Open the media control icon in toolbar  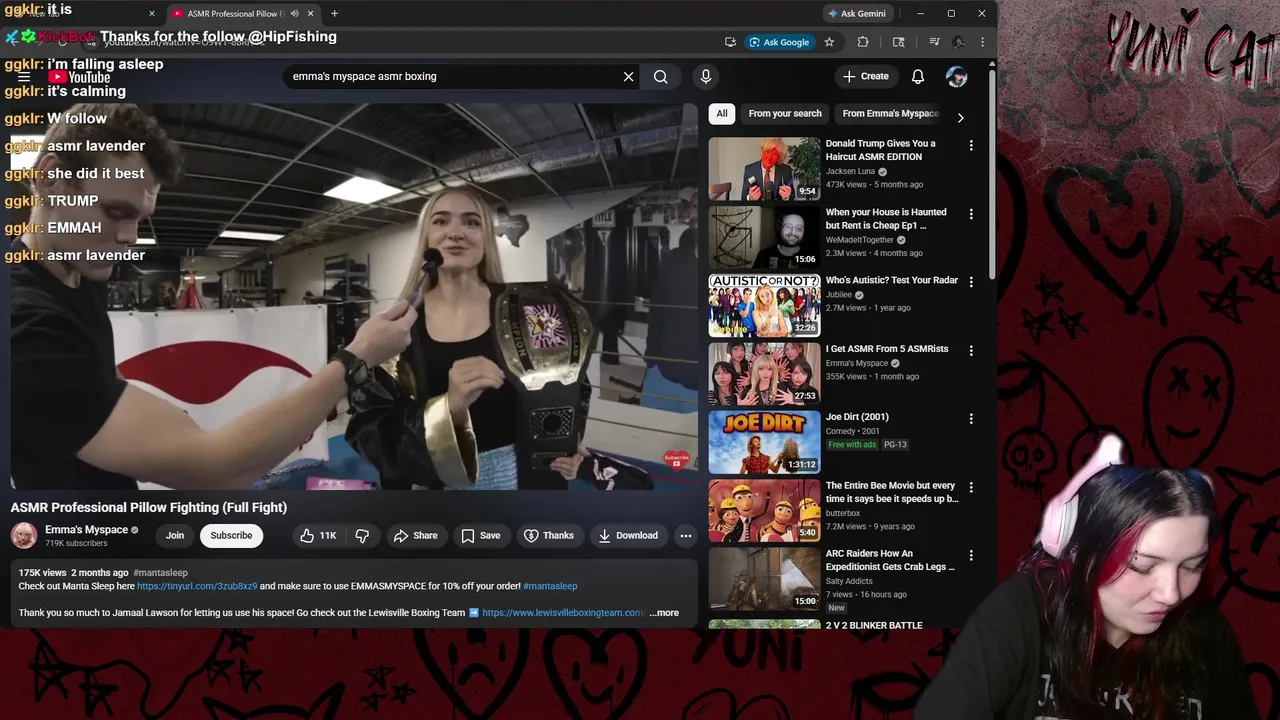pos(934,42)
